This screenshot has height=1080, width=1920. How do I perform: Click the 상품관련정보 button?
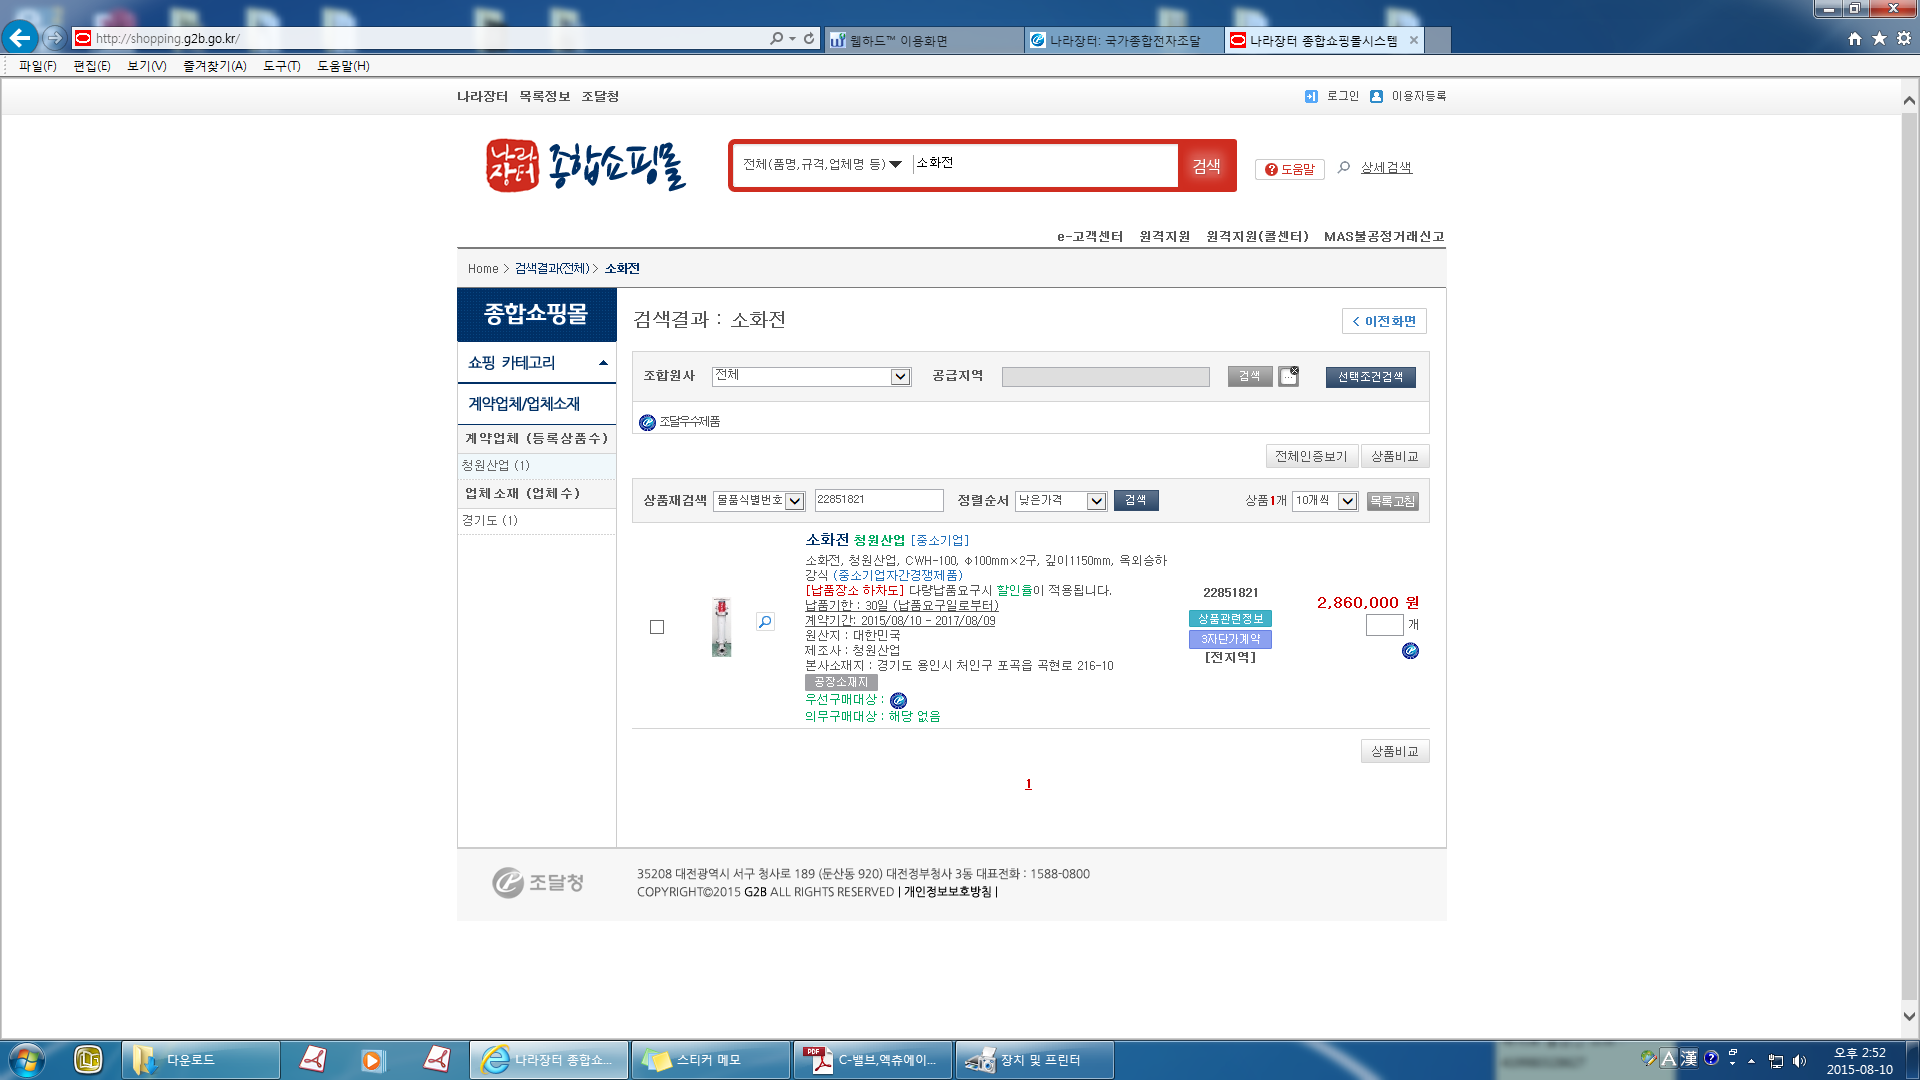point(1230,619)
